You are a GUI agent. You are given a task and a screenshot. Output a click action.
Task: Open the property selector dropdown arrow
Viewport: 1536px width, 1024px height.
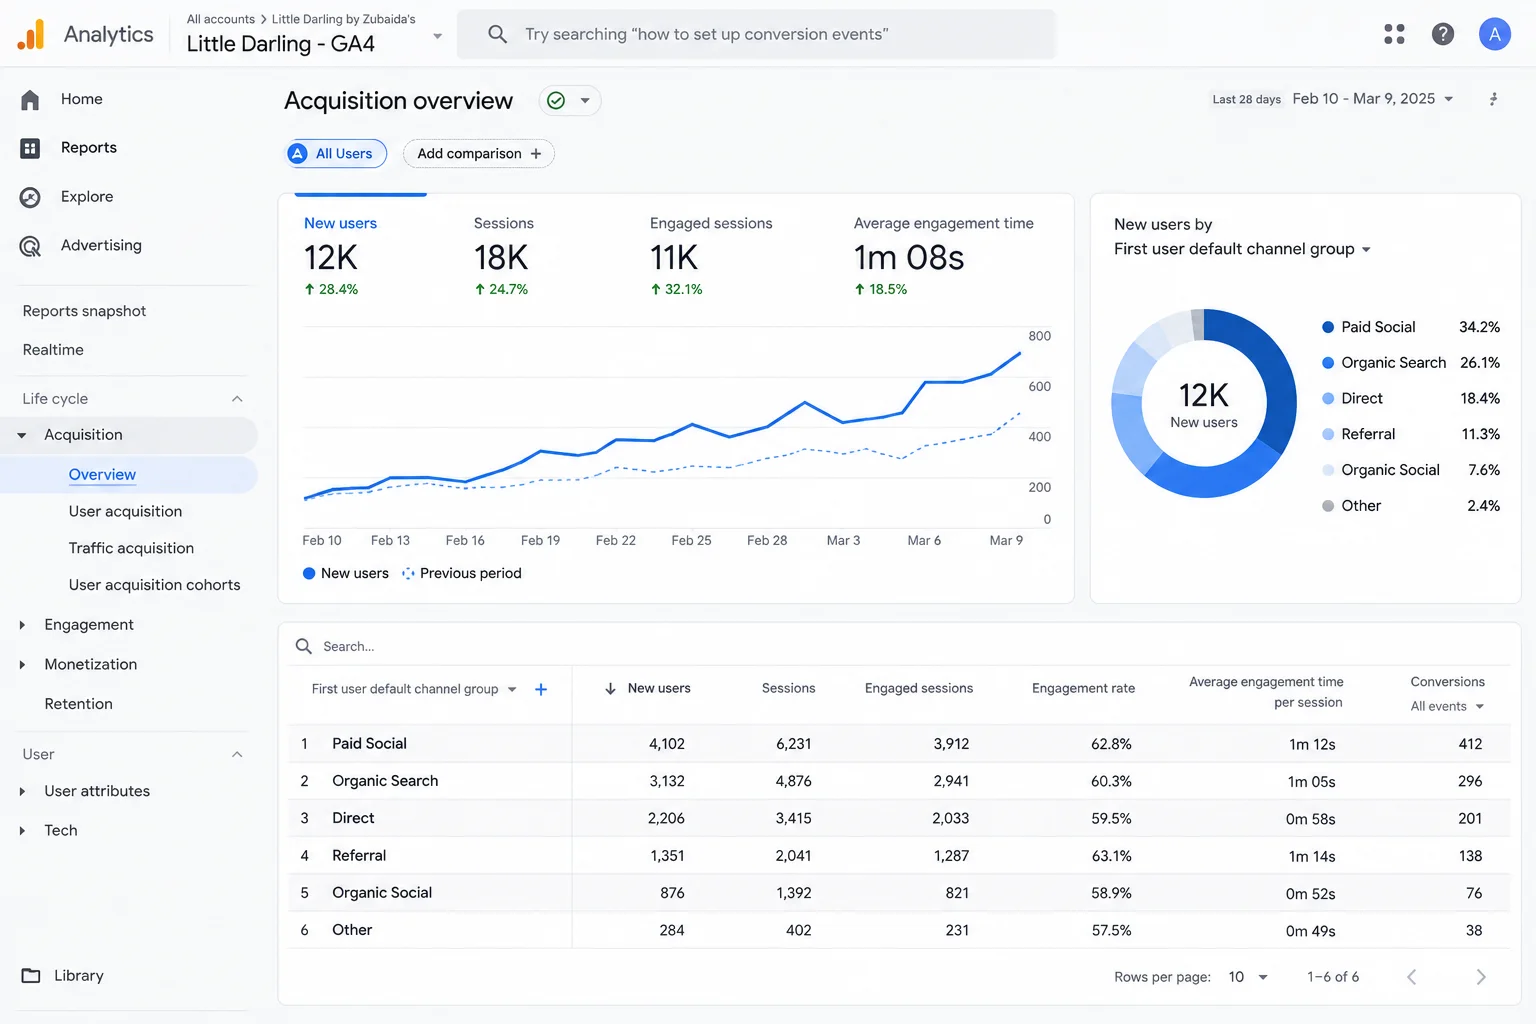(x=437, y=36)
